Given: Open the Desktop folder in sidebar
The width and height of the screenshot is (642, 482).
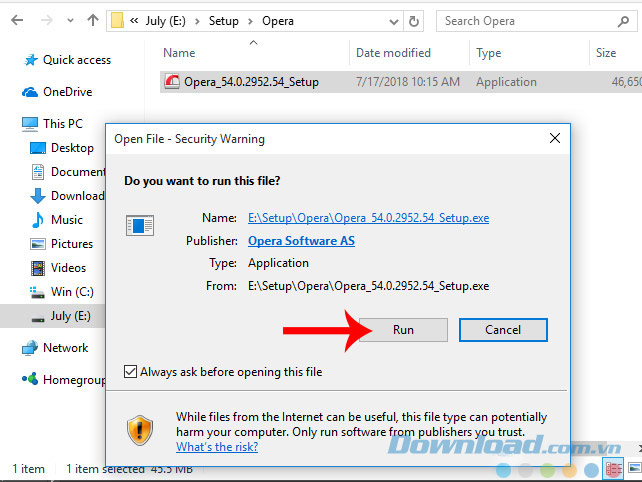Looking at the screenshot, I should [x=72, y=148].
